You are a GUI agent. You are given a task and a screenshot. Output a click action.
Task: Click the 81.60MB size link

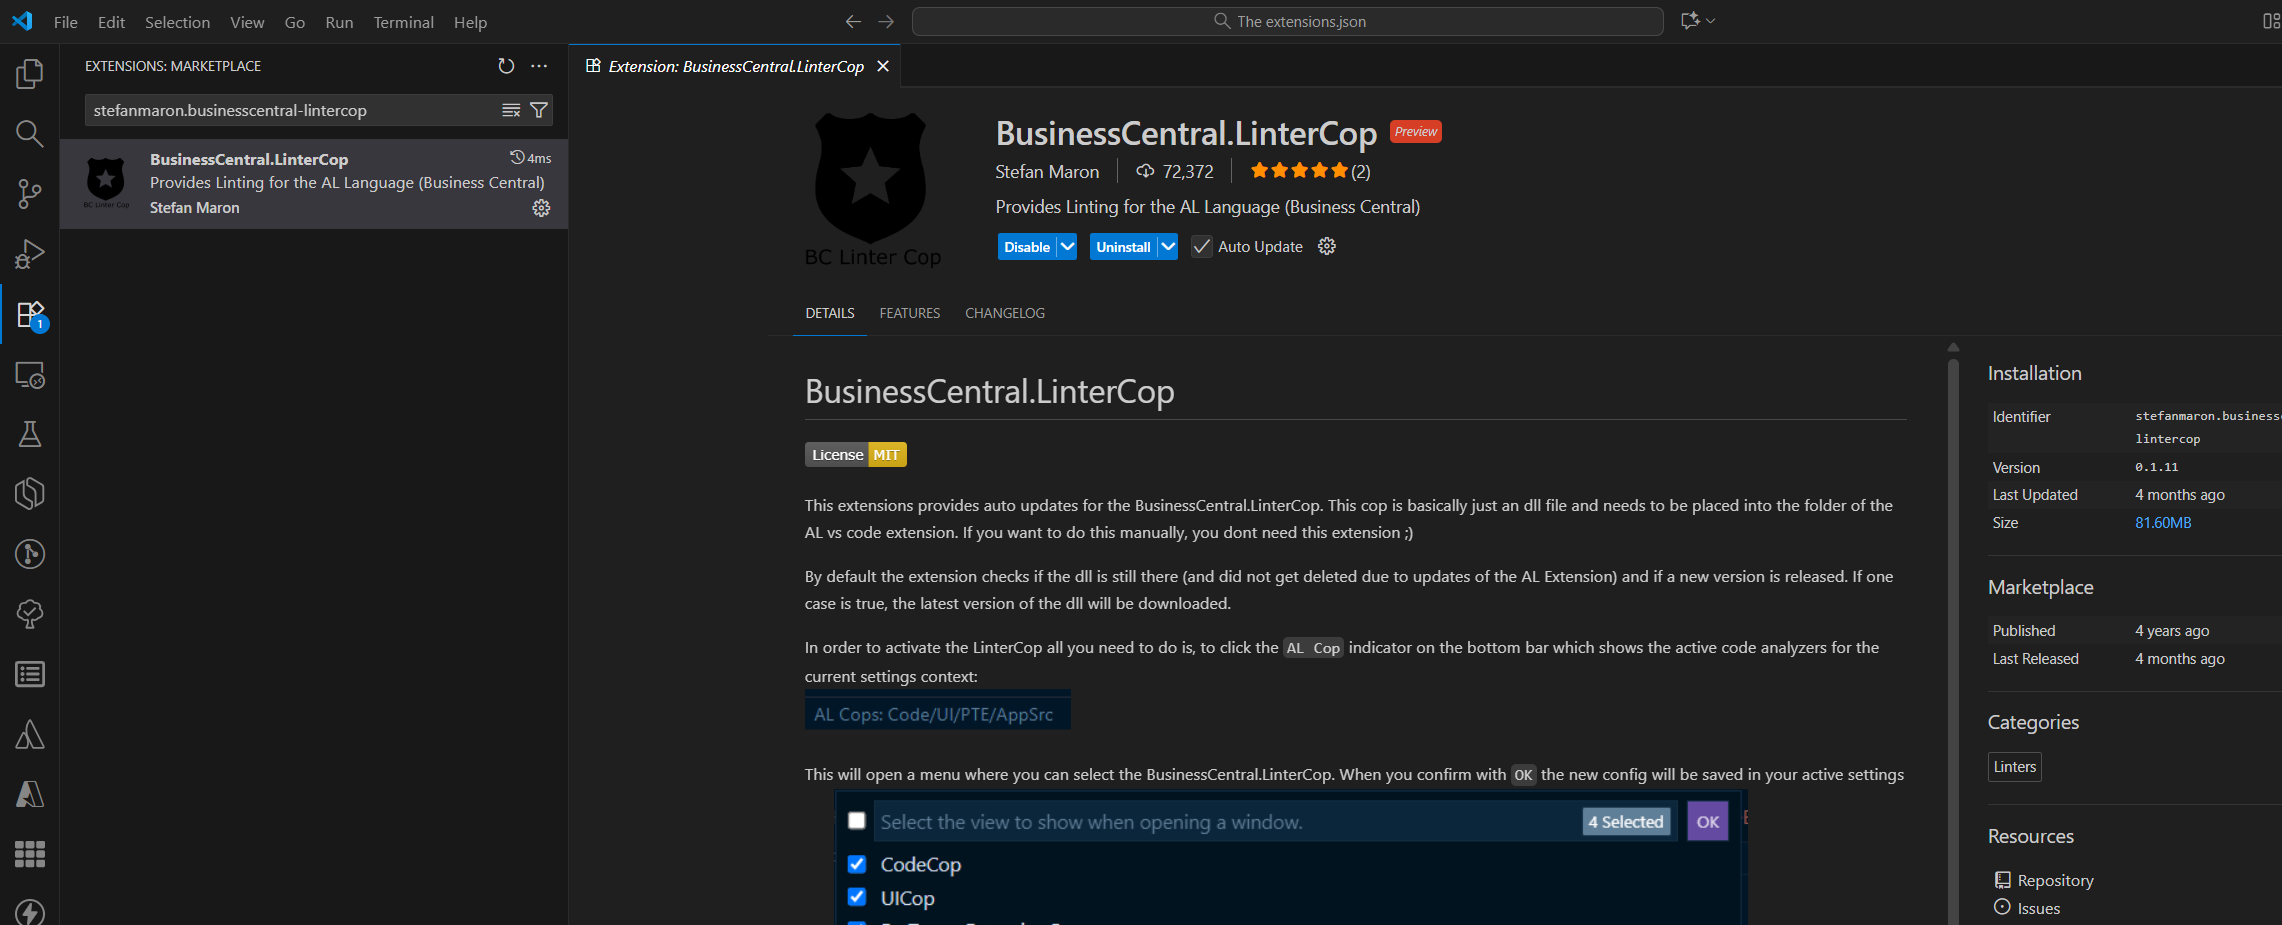tap(2163, 523)
